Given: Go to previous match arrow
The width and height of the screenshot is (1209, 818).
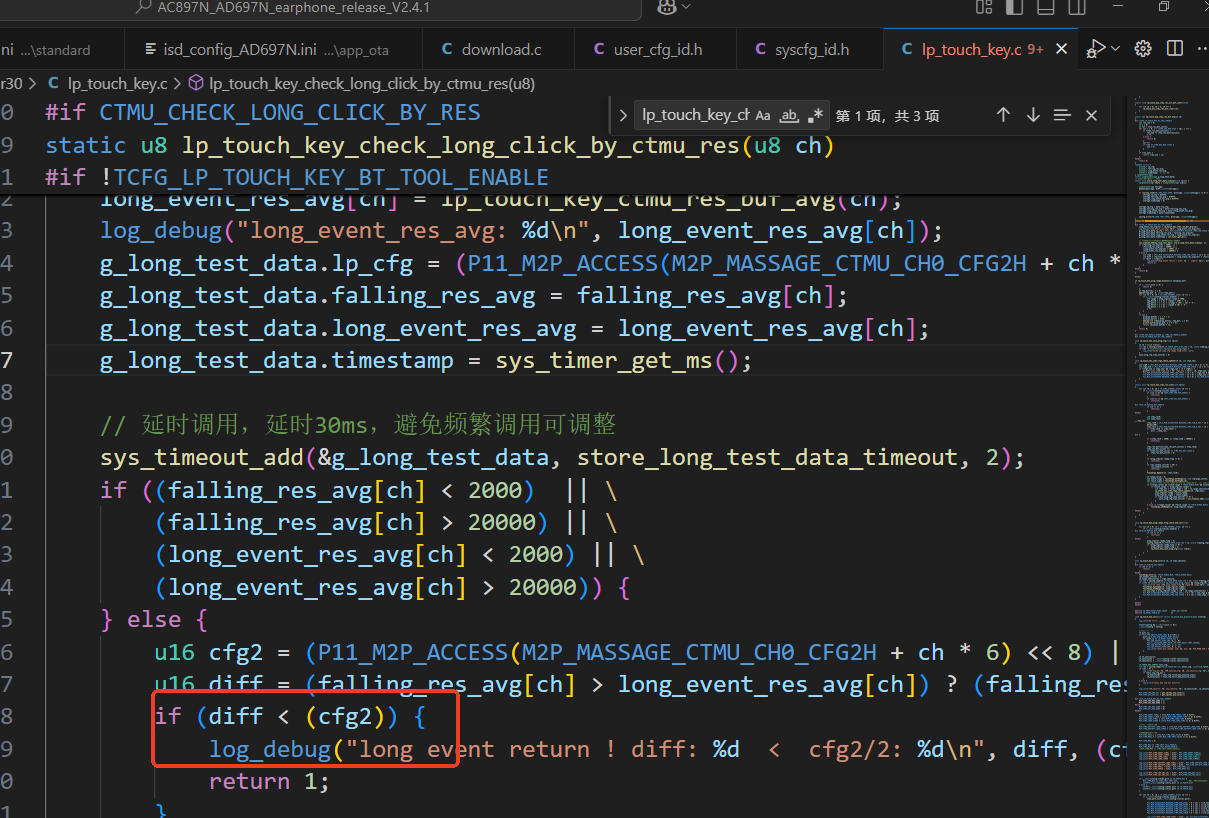Looking at the screenshot, I should click(1003, 115).
